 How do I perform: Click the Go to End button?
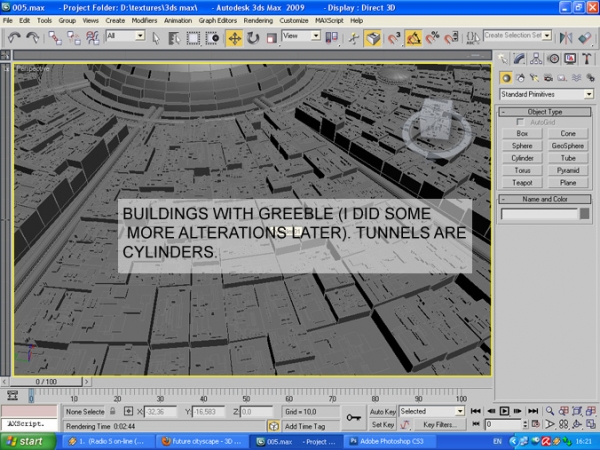click(533, 411)
